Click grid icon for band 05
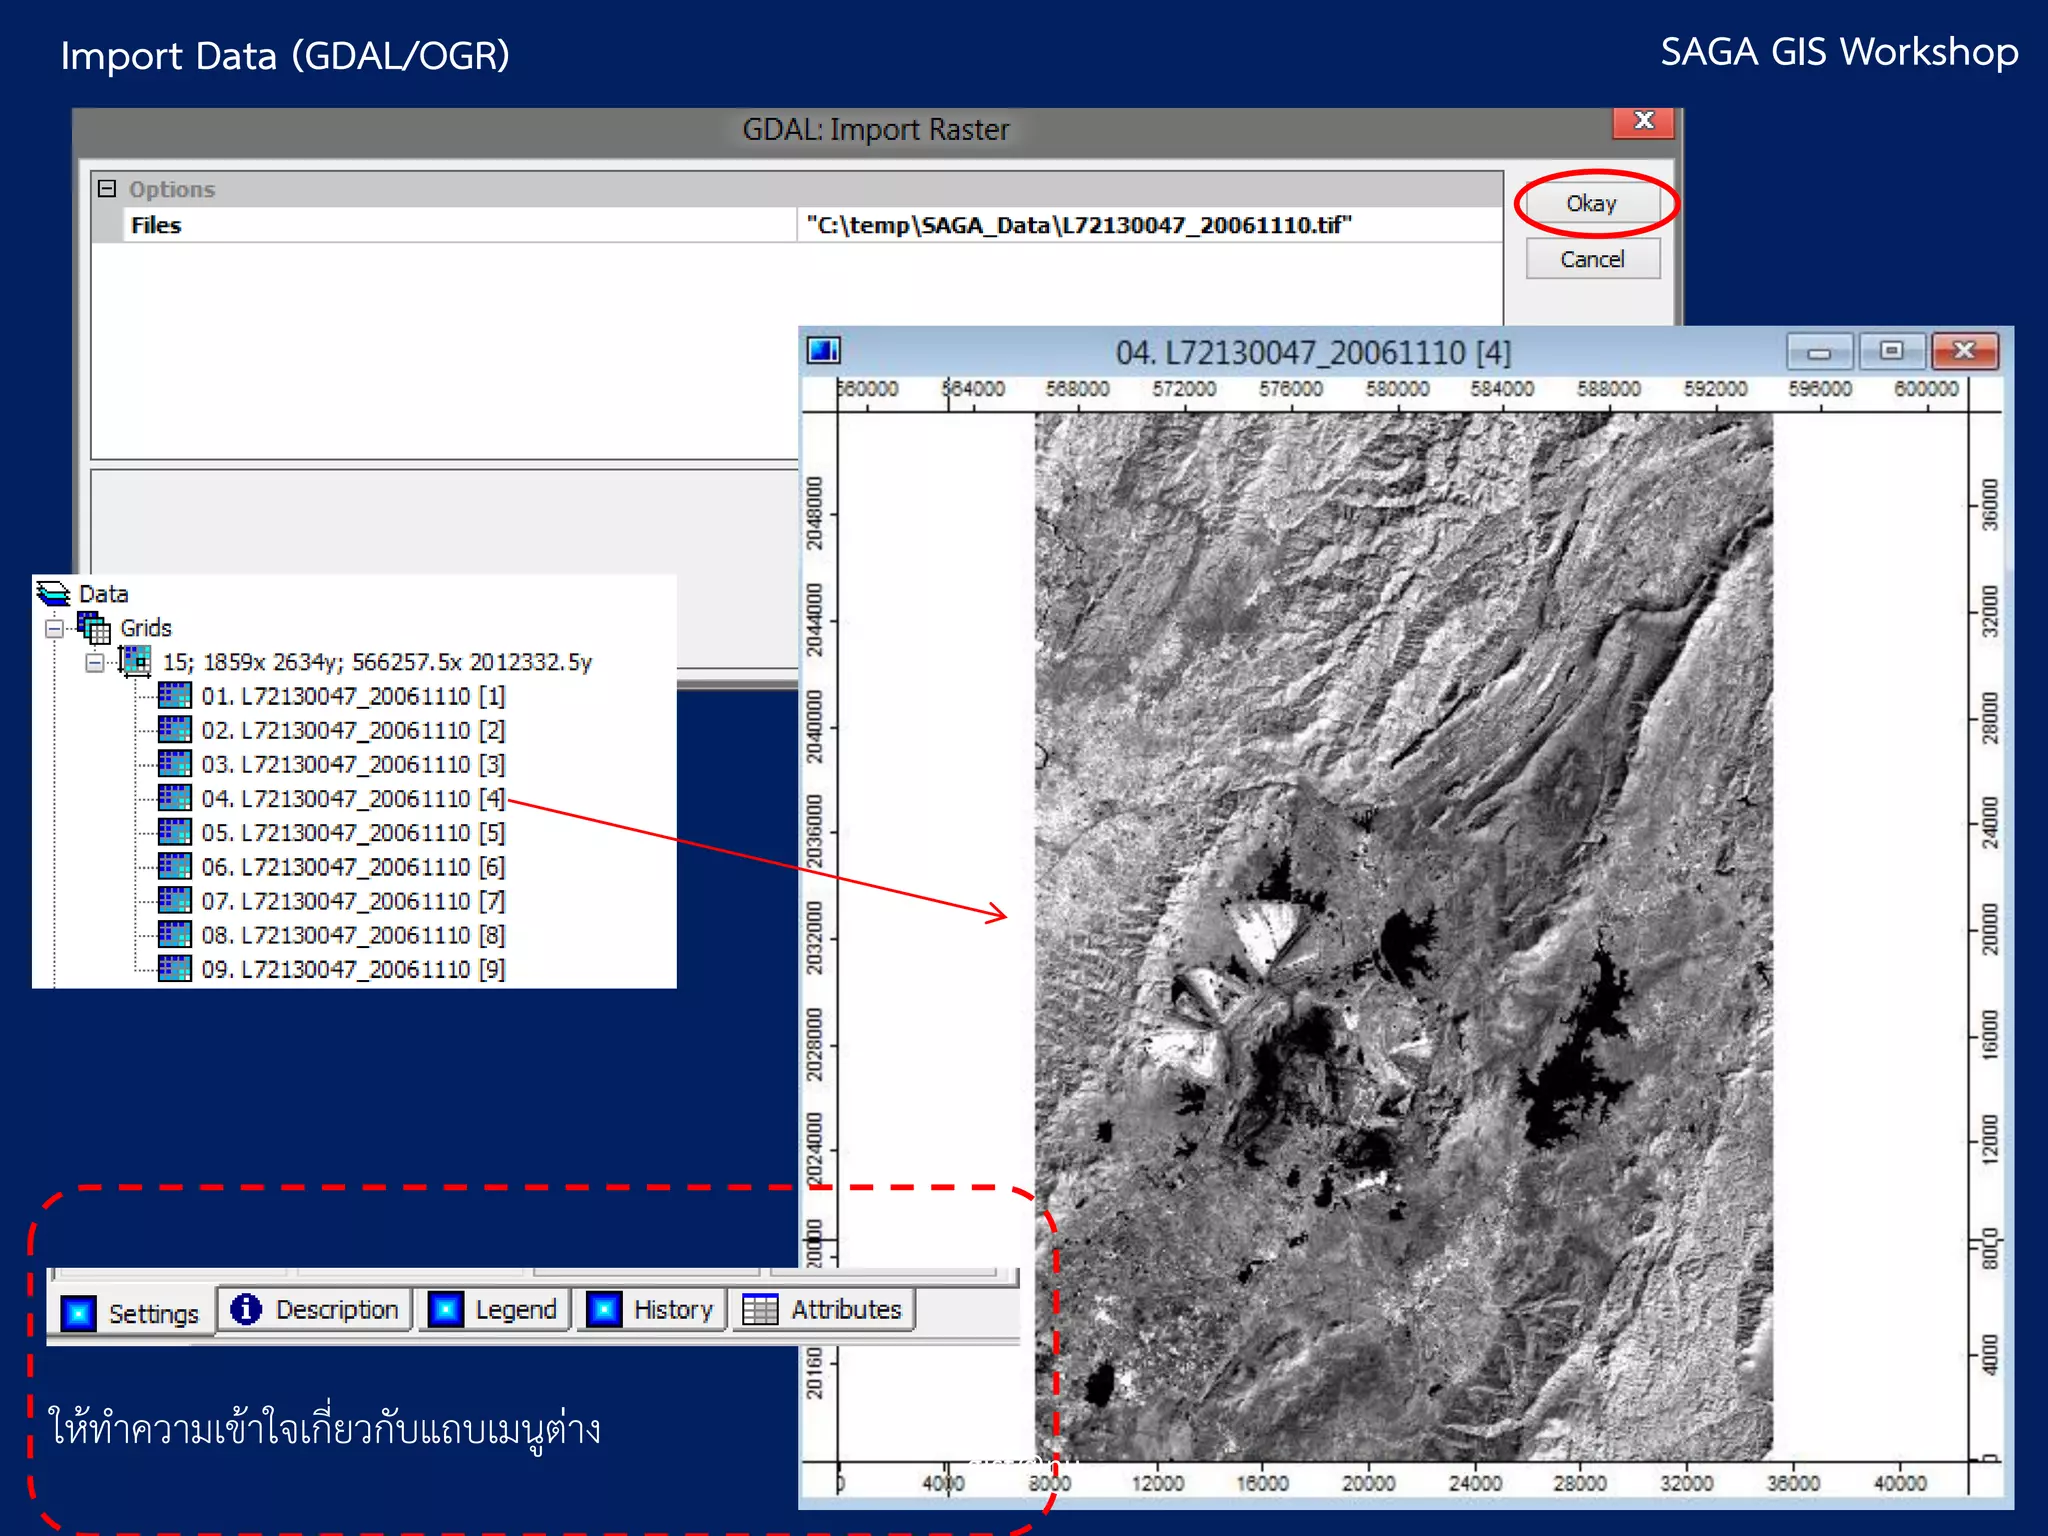 coord(175,831)
